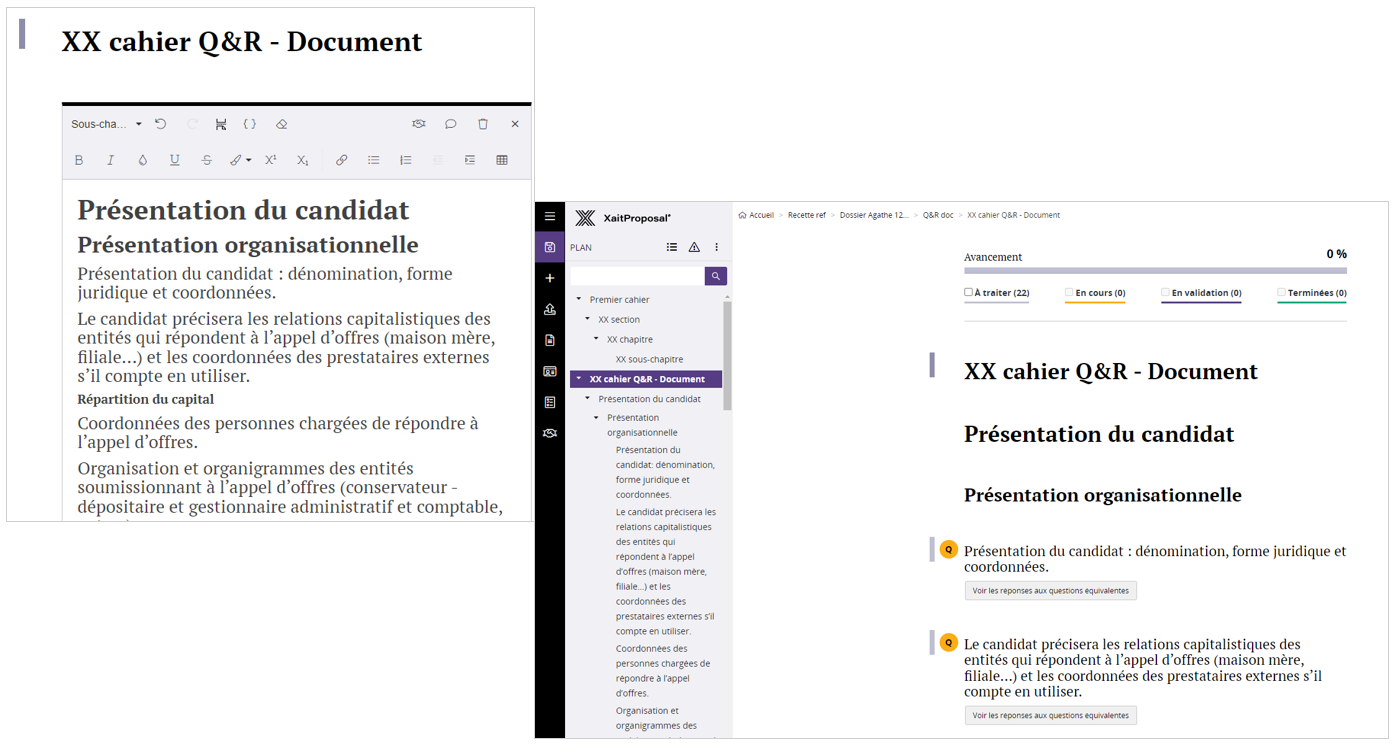Open the 'Sous-cha...' paragraph style dropdown
Screen dimensions: 1396x744
106,124
